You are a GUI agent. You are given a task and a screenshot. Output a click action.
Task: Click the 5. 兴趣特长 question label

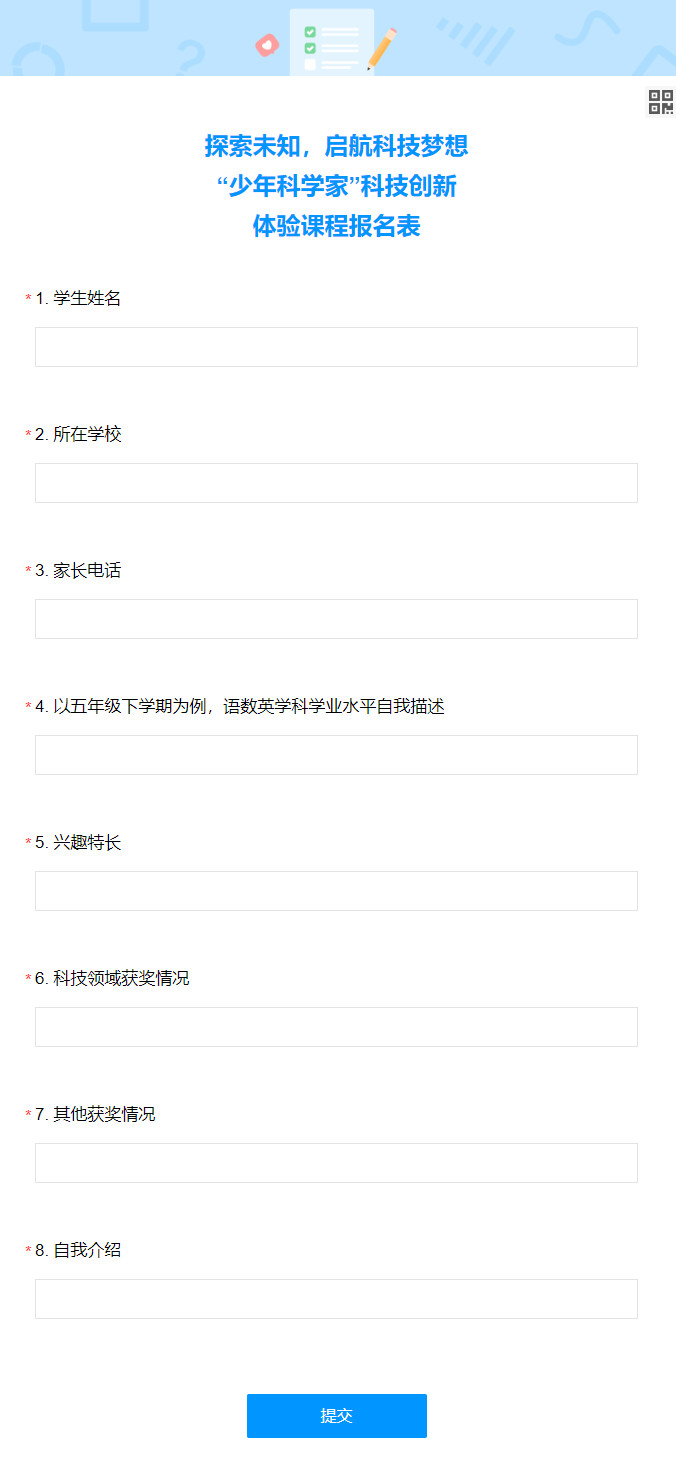pyautogui.click(x=78, y=842)
